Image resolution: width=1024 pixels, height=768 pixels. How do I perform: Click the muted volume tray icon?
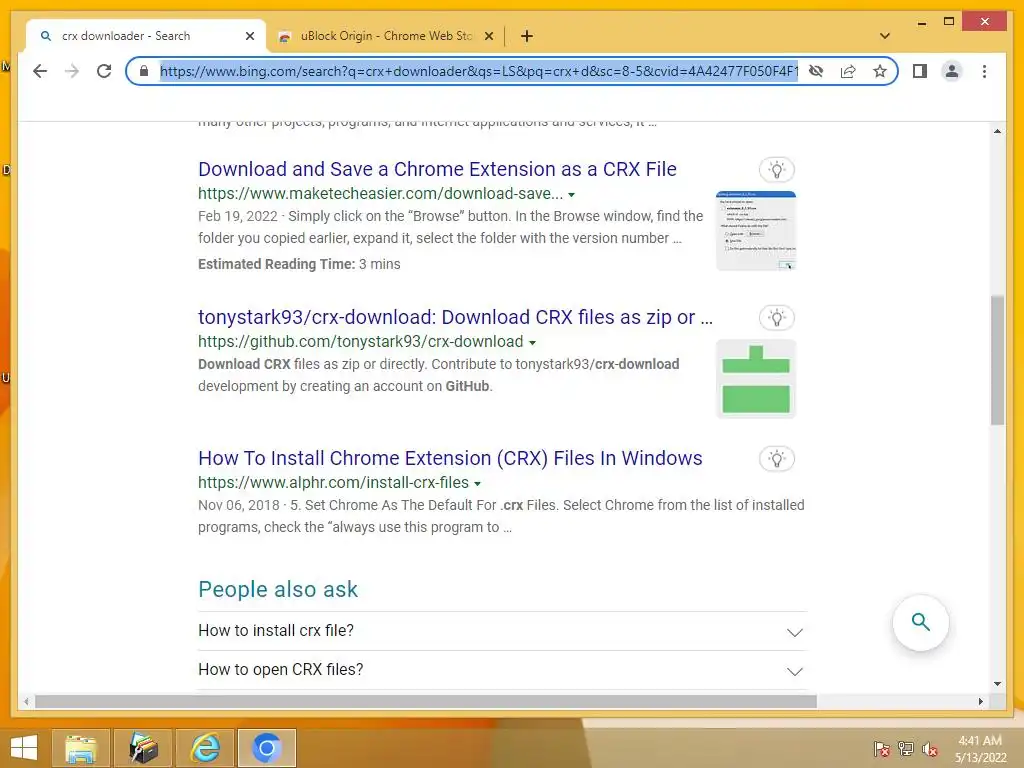[x=929, y=749]
